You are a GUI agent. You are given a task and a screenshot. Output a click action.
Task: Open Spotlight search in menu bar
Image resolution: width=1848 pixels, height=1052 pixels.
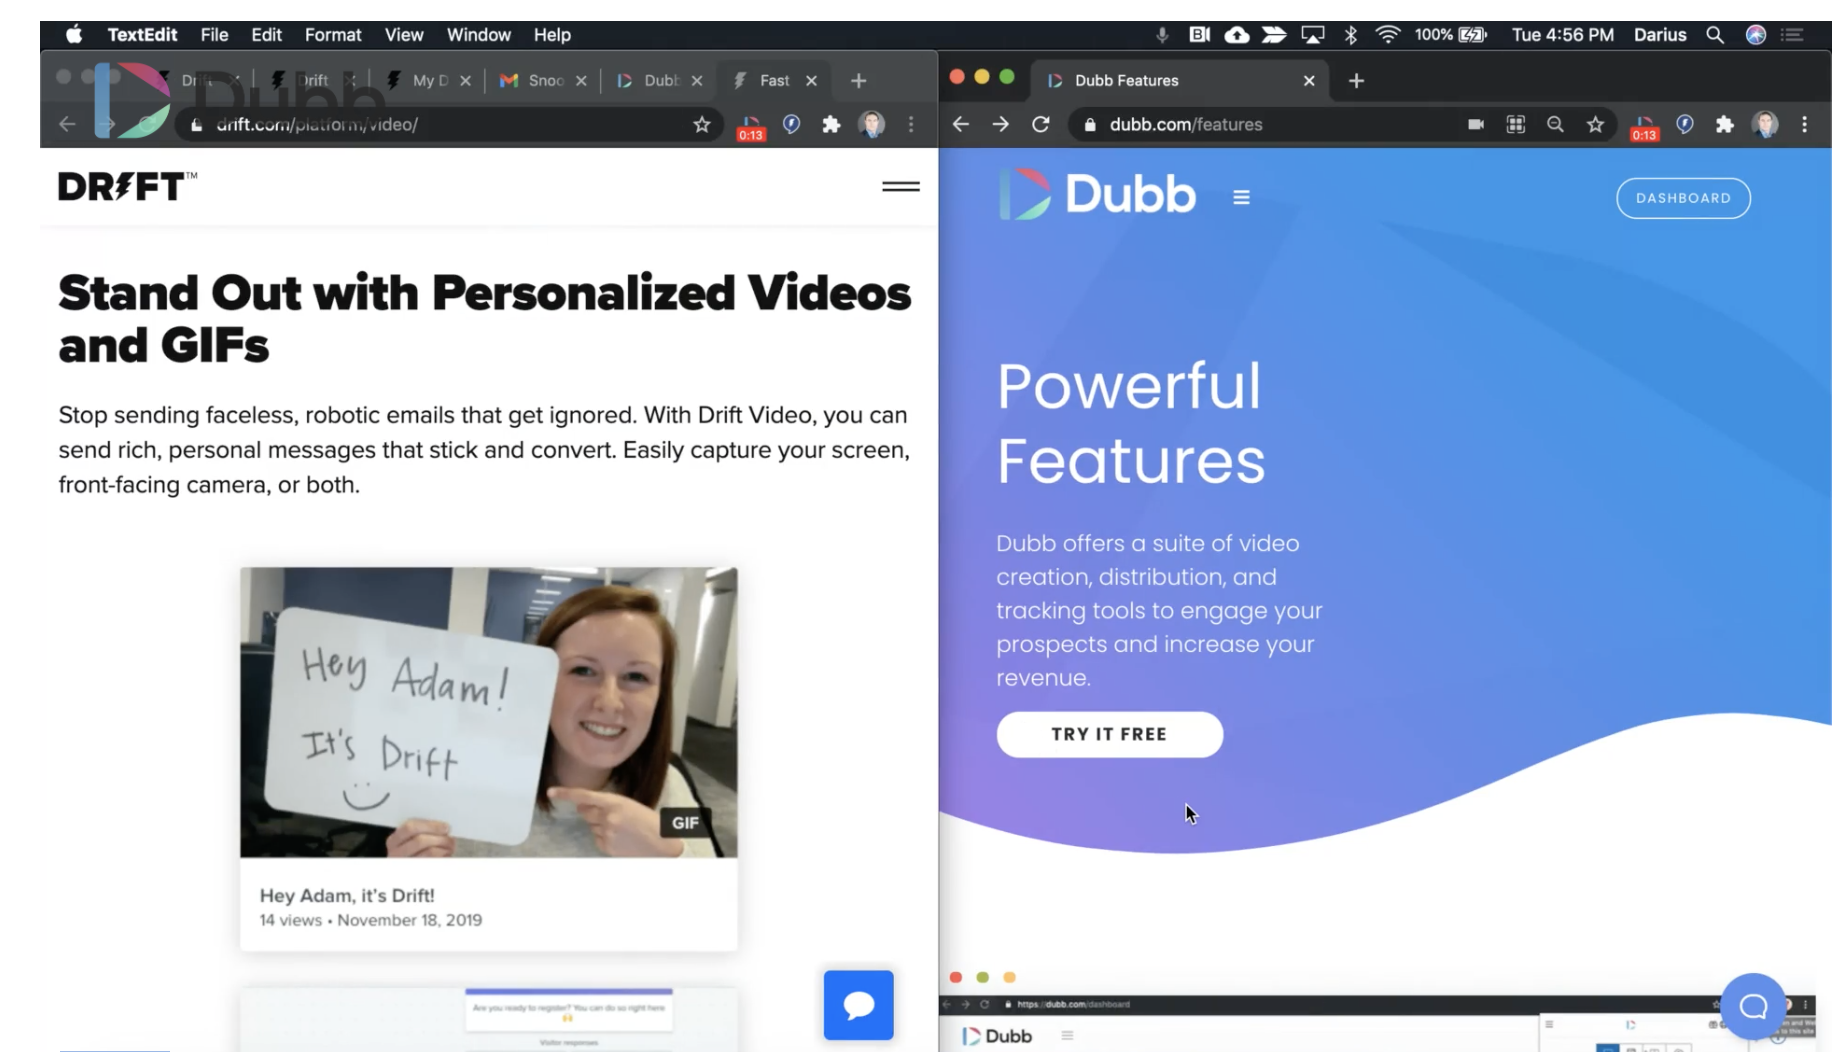click(1715, 35)
